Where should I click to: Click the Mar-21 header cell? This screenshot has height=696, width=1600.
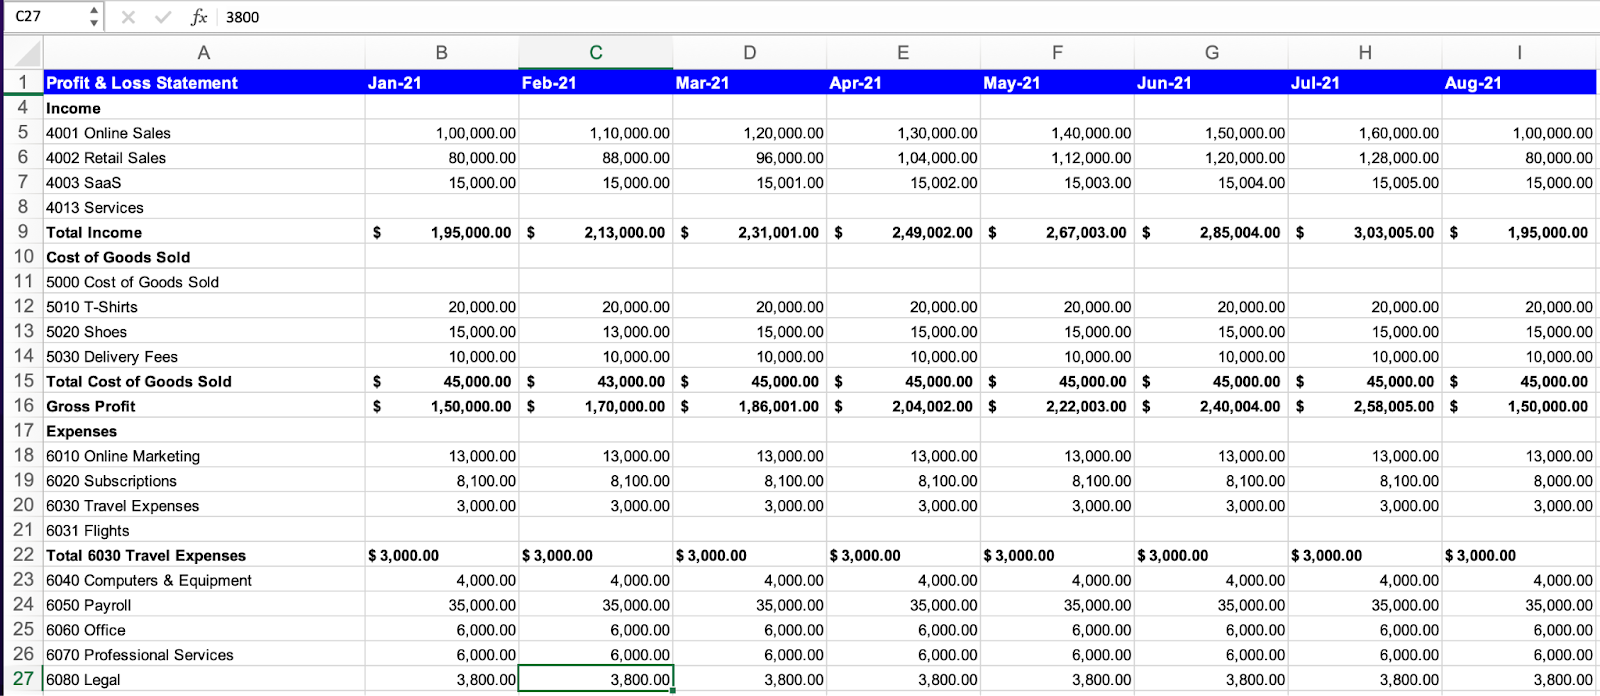(750, 83)
